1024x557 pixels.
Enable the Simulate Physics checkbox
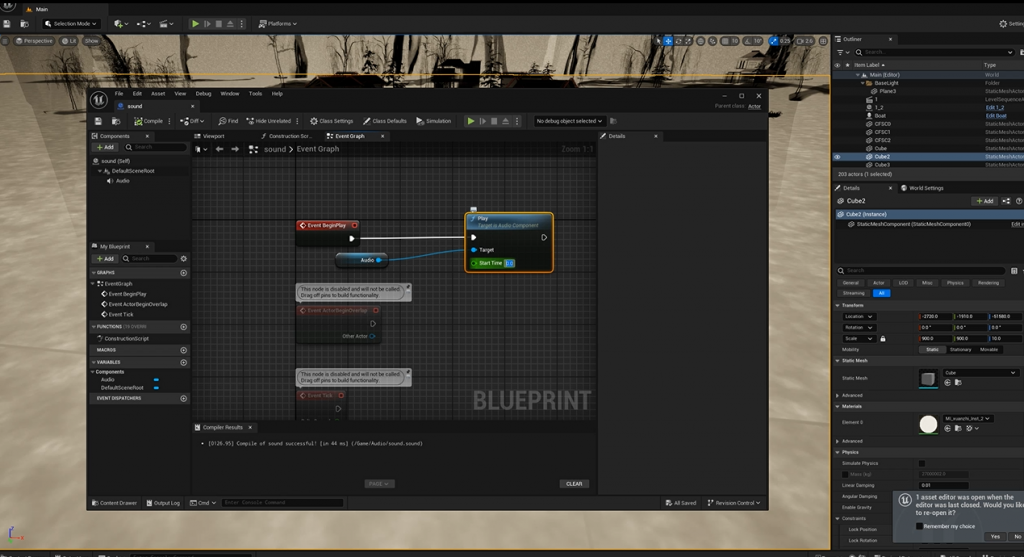tap(922, 463)
